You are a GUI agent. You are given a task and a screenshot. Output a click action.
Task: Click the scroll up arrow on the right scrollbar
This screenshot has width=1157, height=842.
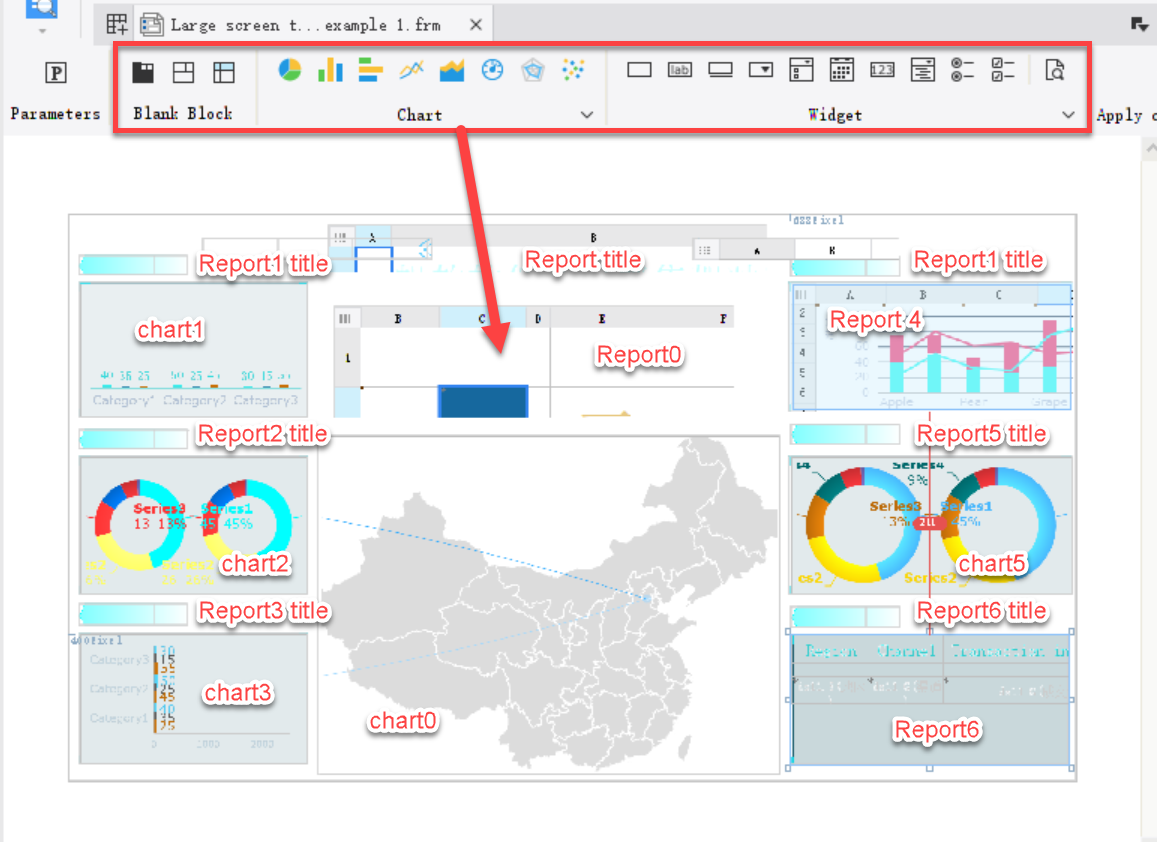click(1150, 149)
